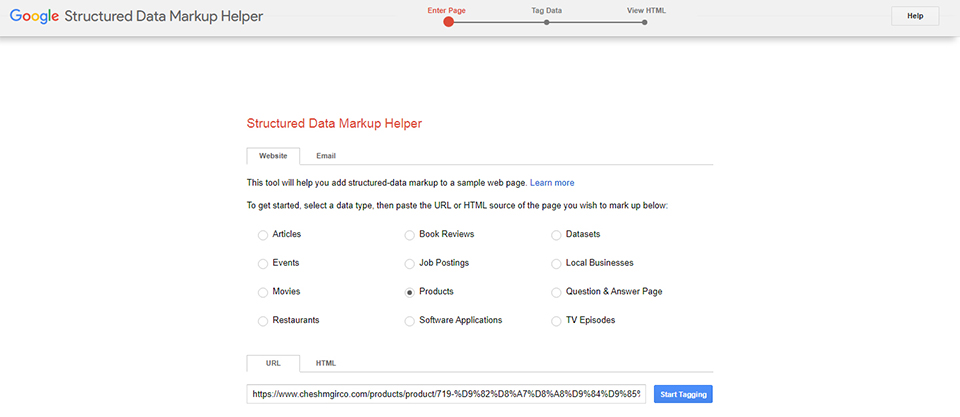Switch to the Email tab
Screen dimensions: 960x417
click(326, 156)
